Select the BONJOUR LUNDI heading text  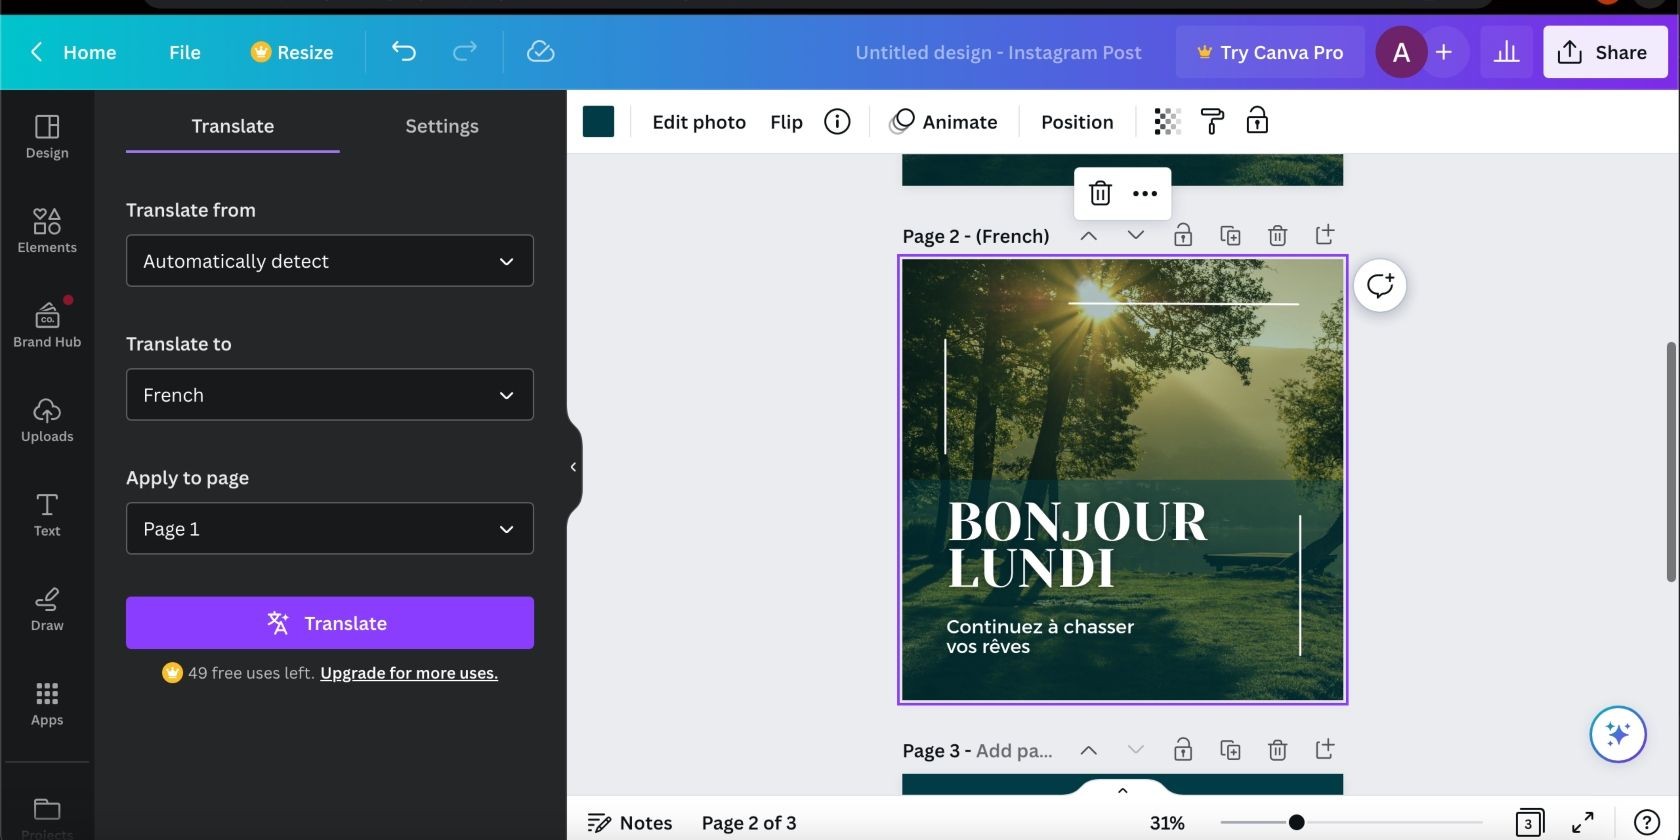(x=1077, y=545)
